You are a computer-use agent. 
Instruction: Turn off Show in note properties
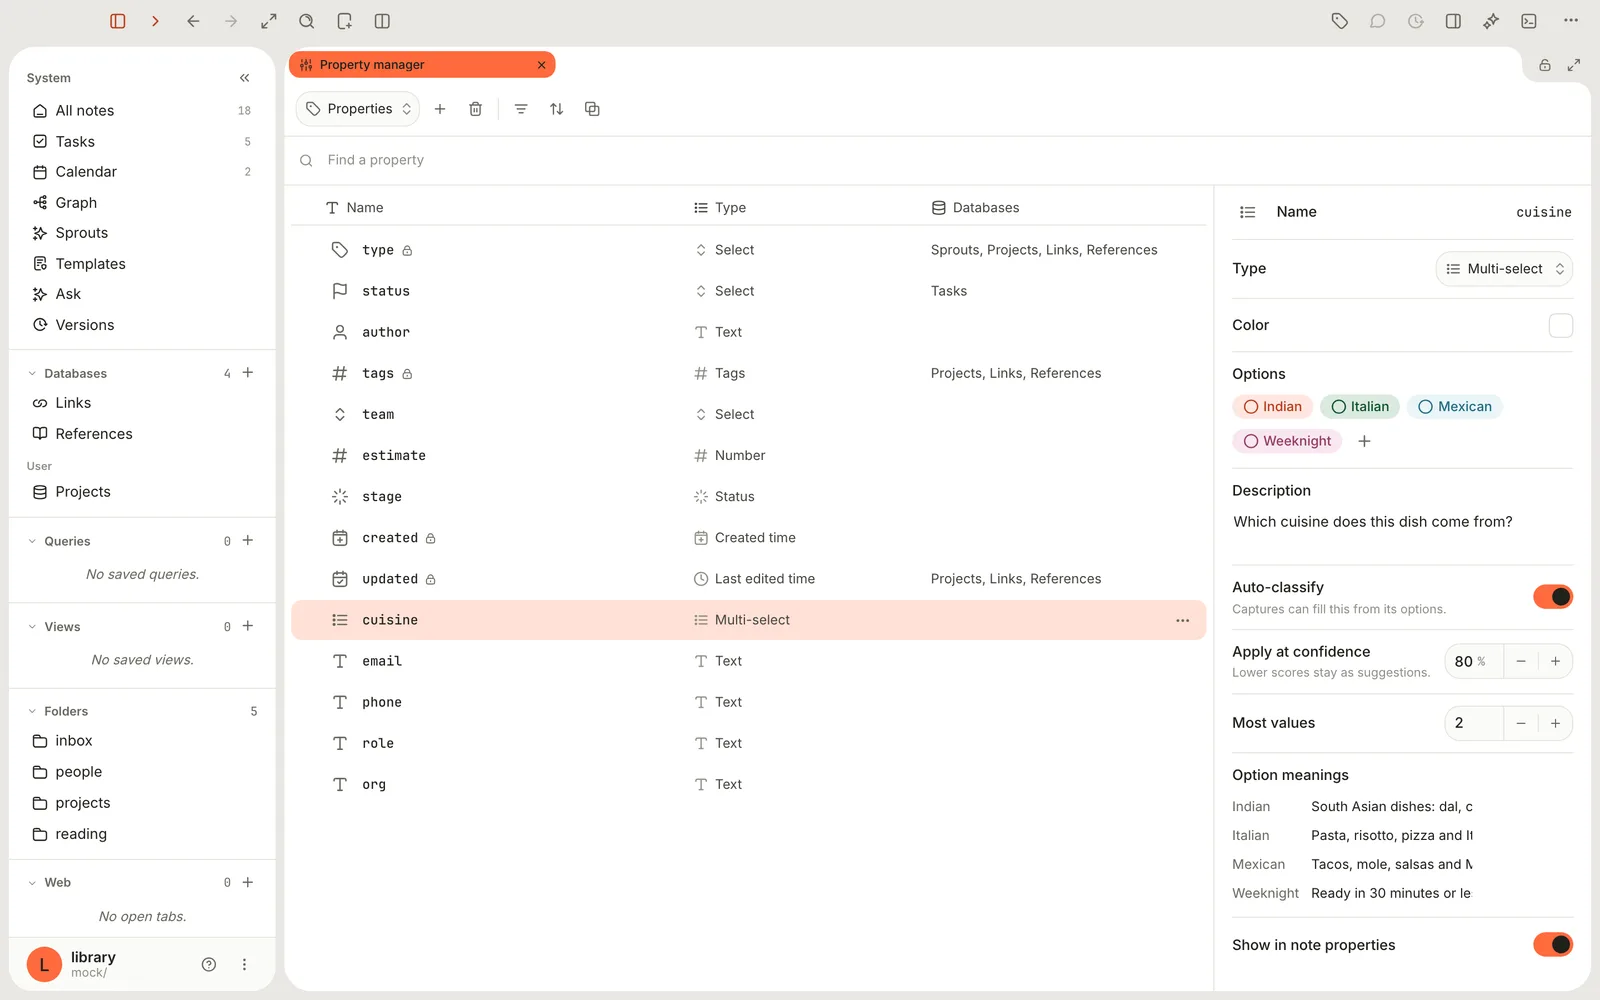(1553, 945)
